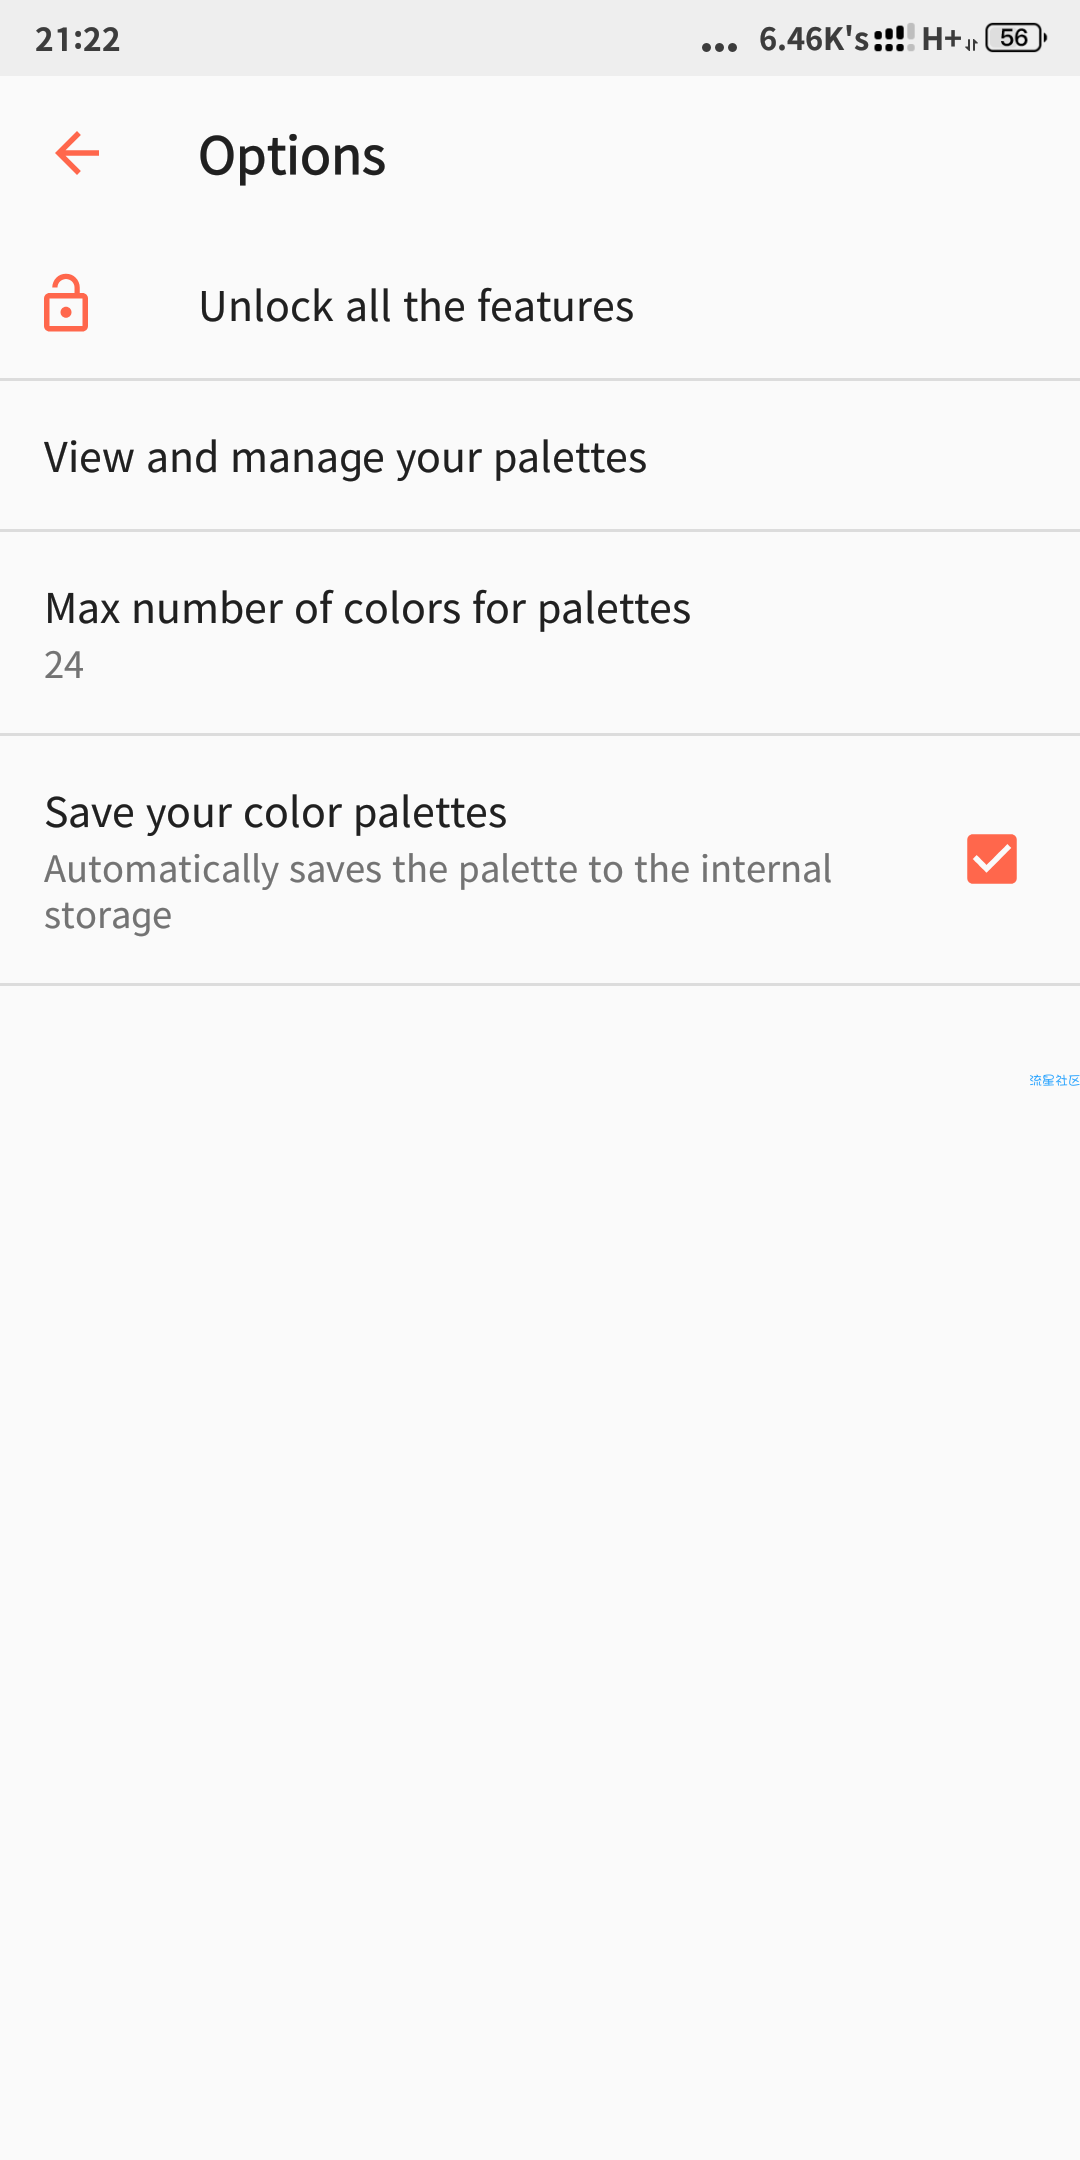This screenshot has height=2160, width=1080.
Task: Toggle the Save your color palettes label
Action: point(276,812)
